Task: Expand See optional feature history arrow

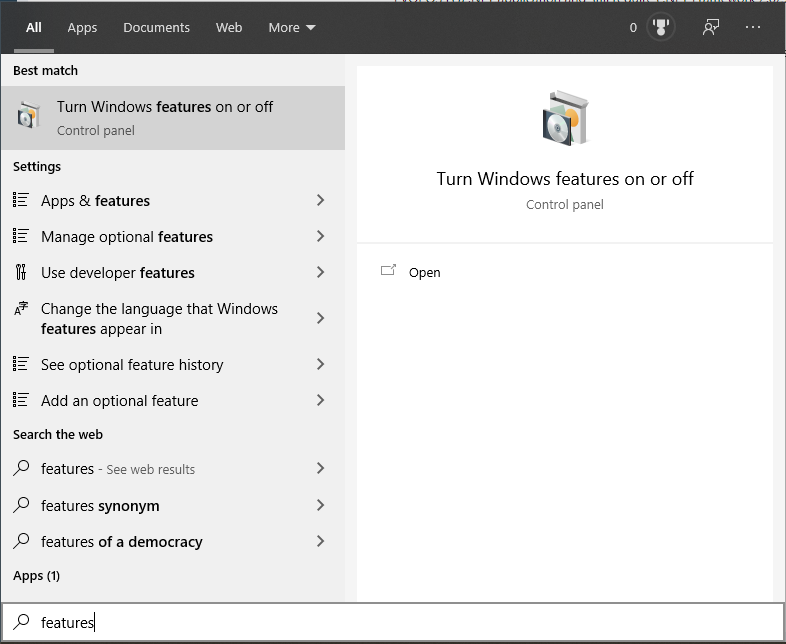Action: click(320, 364)
